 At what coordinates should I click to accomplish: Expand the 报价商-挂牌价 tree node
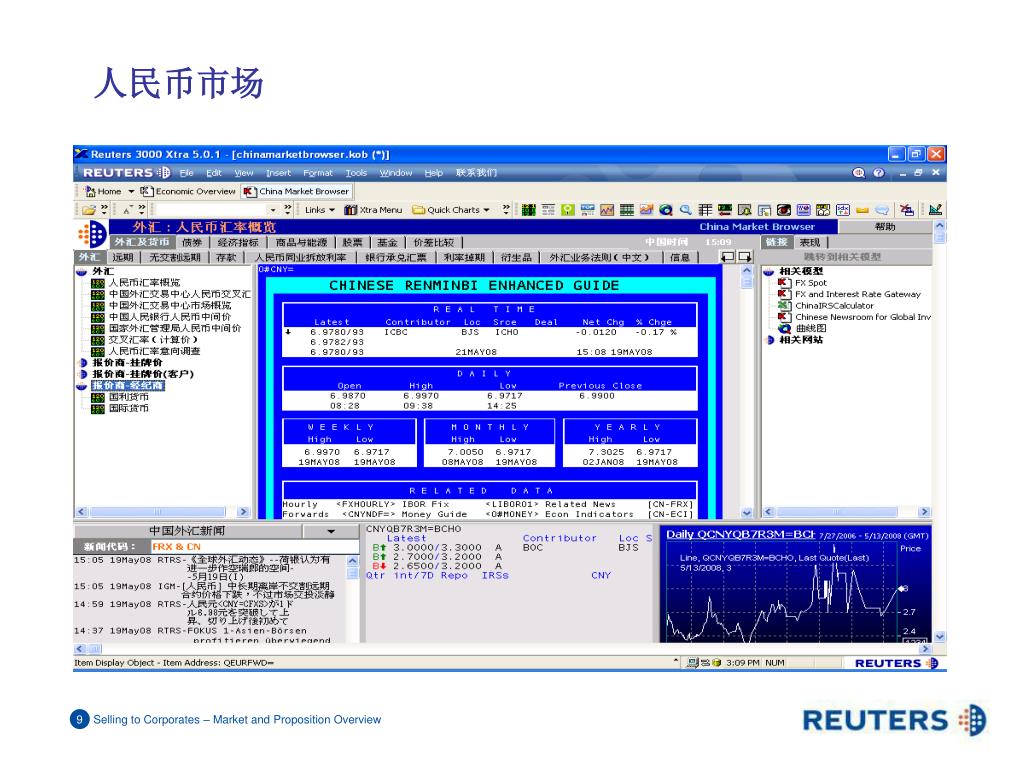(x=82, y=362)
